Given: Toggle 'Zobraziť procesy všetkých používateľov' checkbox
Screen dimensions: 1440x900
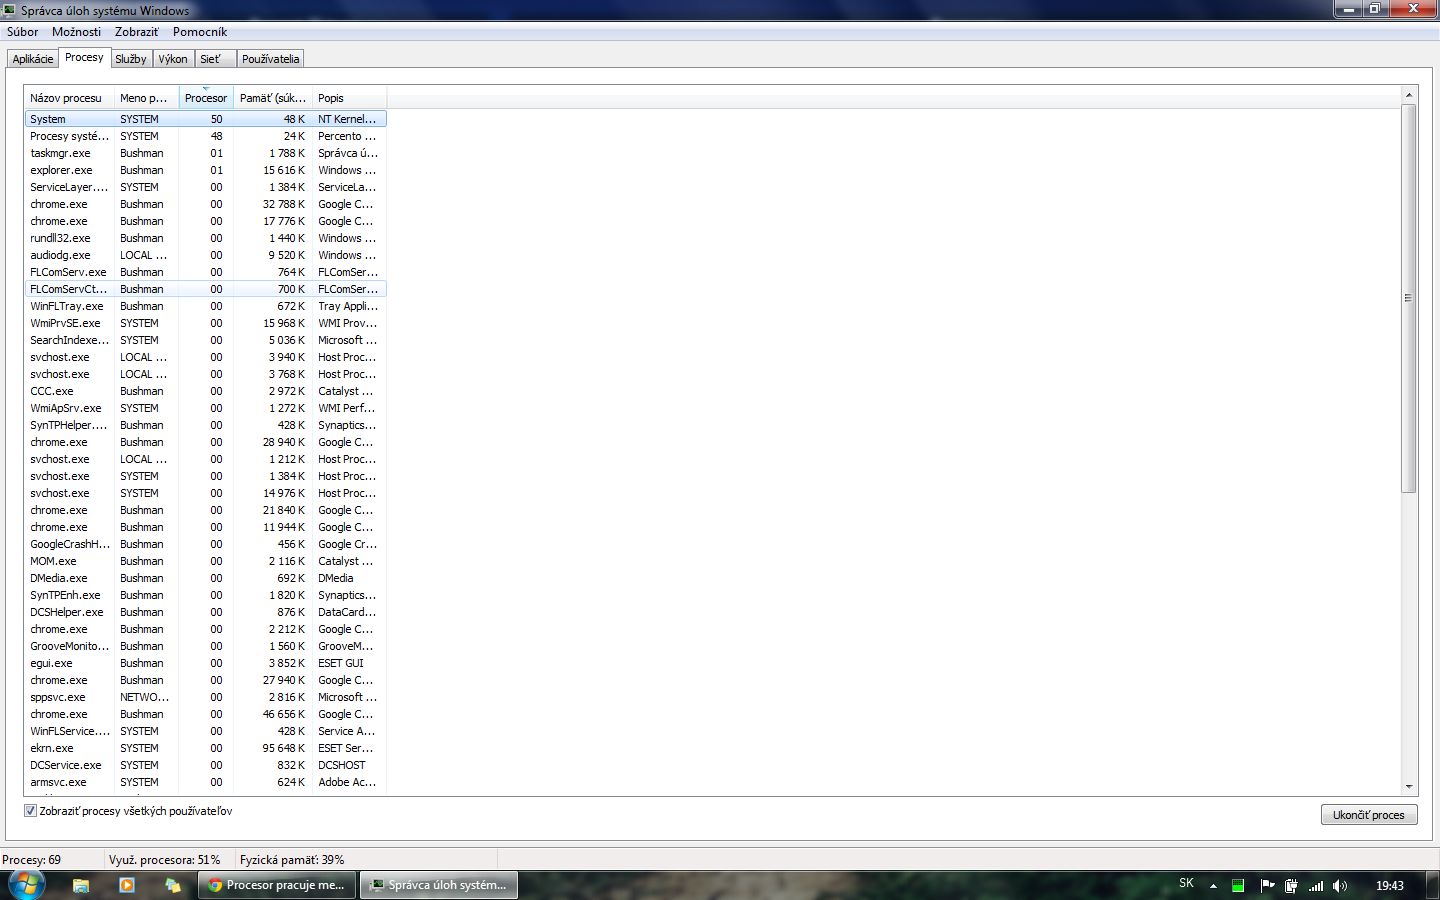Looking at the screenshot, I should click(30, 811).
